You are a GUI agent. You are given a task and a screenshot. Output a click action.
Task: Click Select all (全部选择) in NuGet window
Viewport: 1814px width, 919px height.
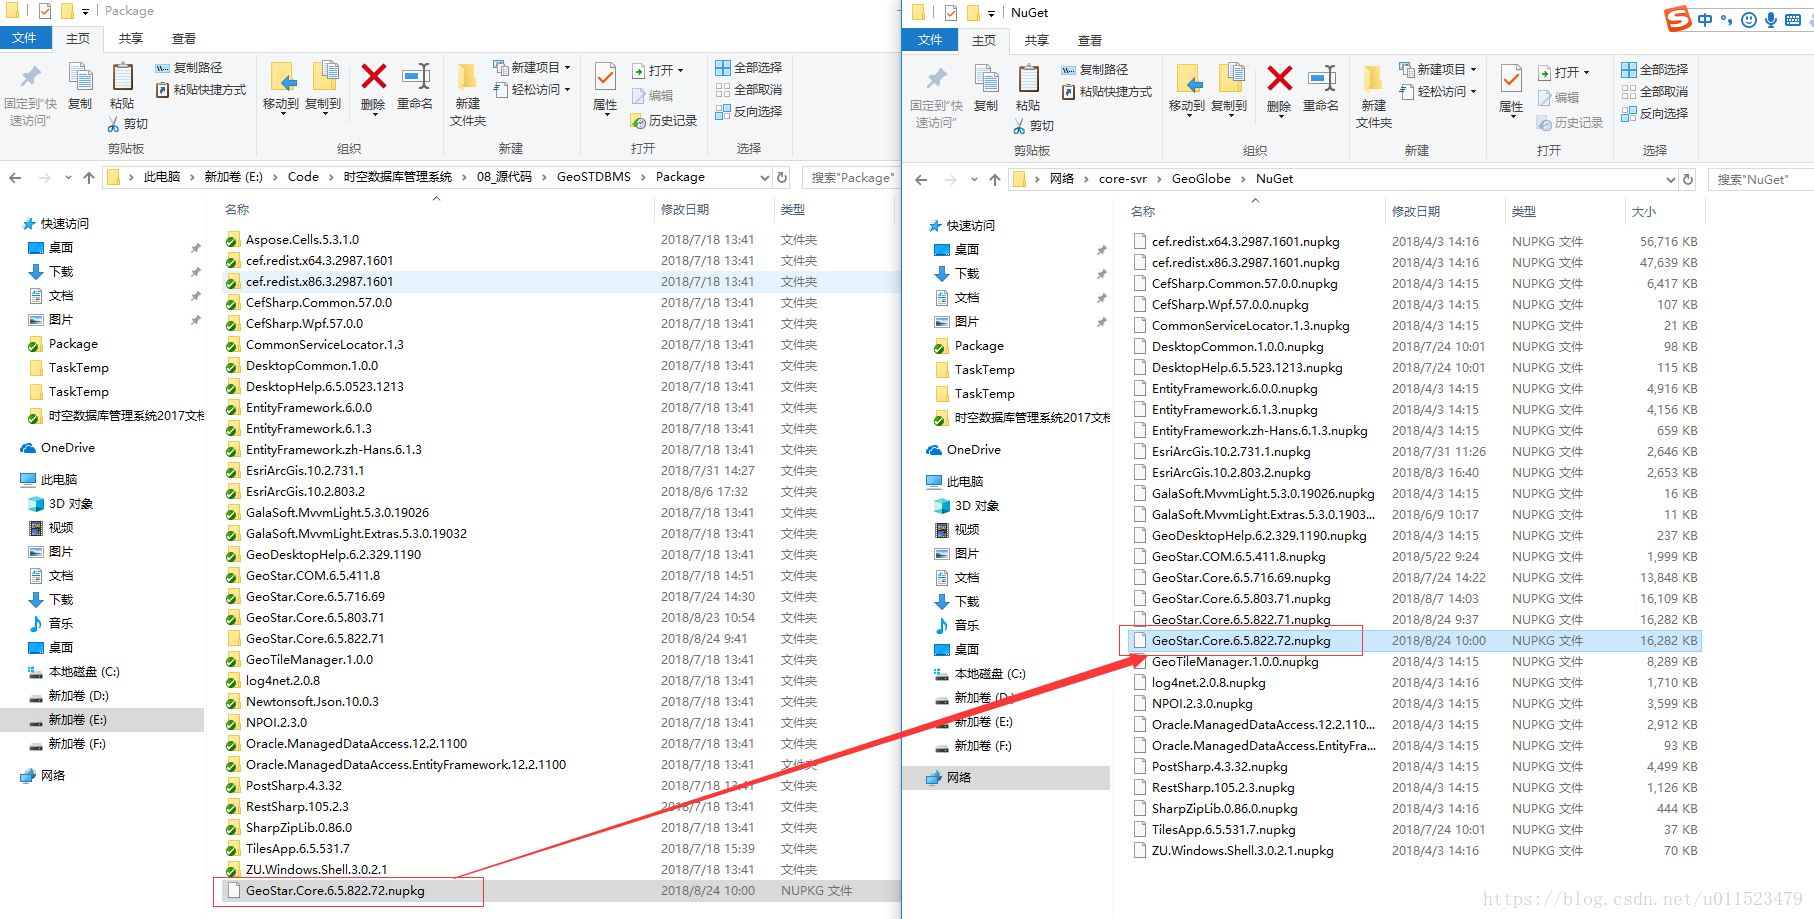pos(1655,70)
